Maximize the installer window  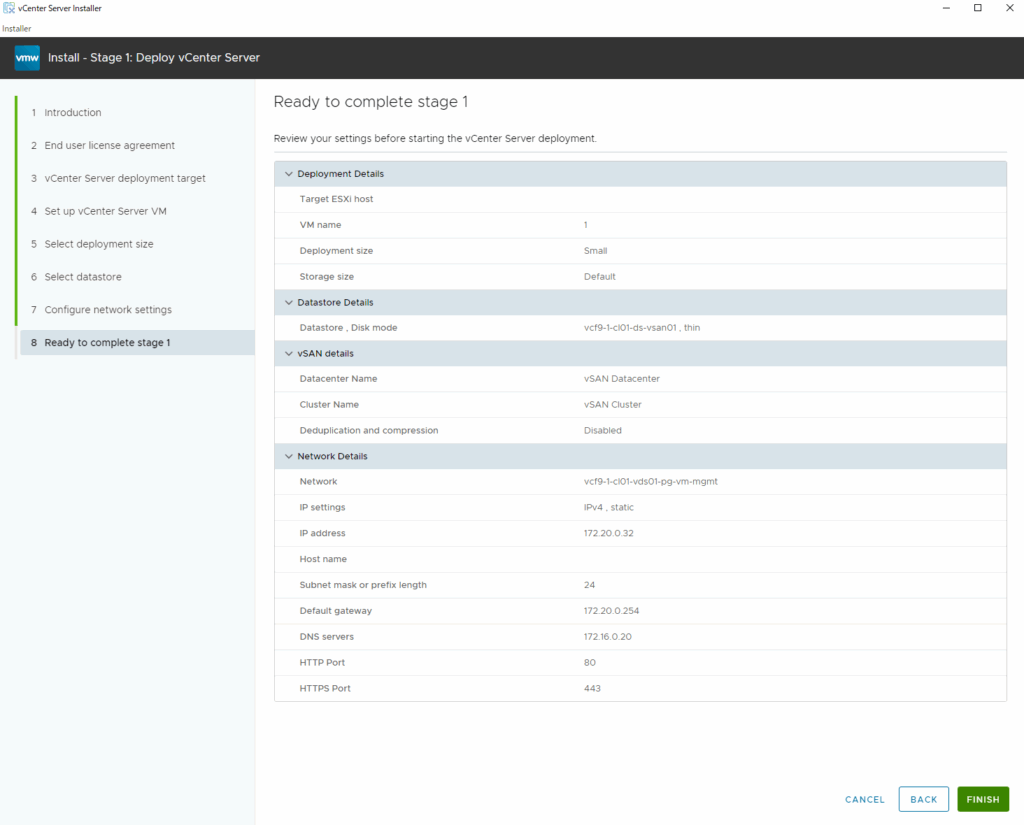[977, 8]
